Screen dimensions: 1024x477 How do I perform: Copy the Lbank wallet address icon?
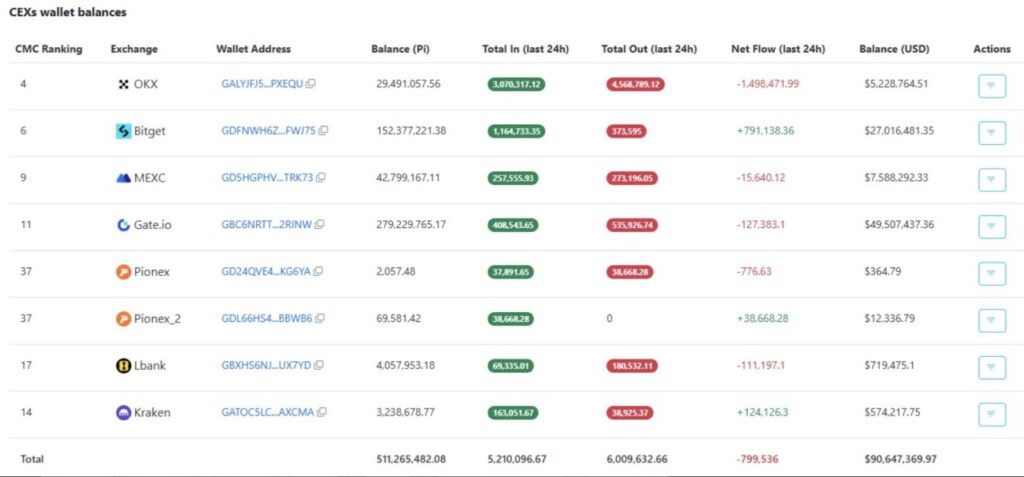pos(319,366)
